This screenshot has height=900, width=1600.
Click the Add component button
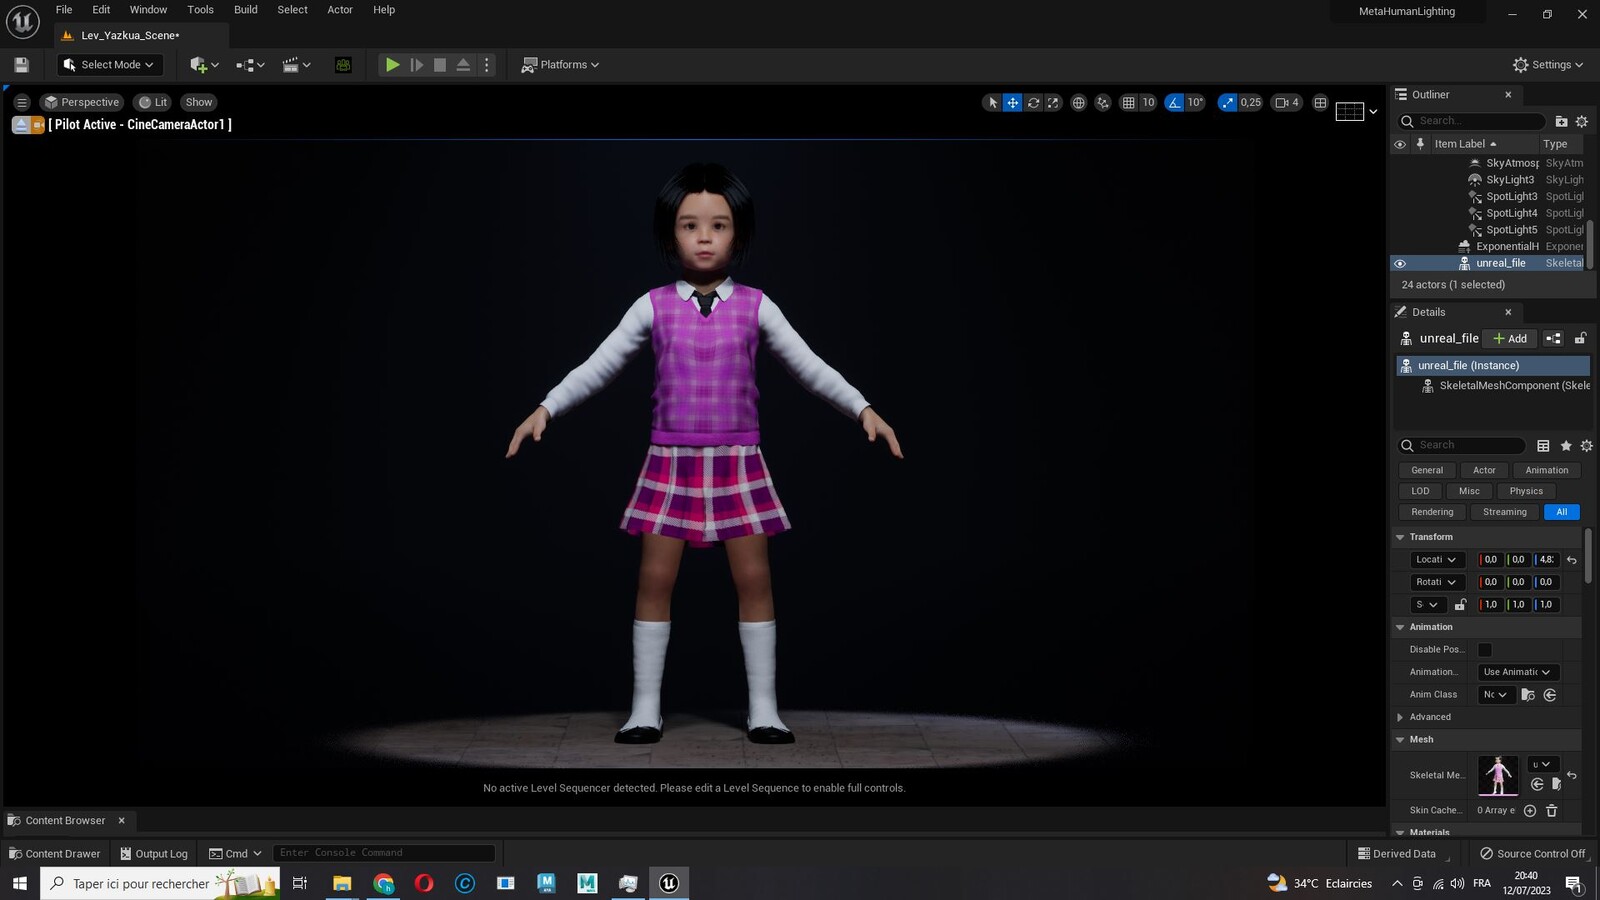(1510, 339)
